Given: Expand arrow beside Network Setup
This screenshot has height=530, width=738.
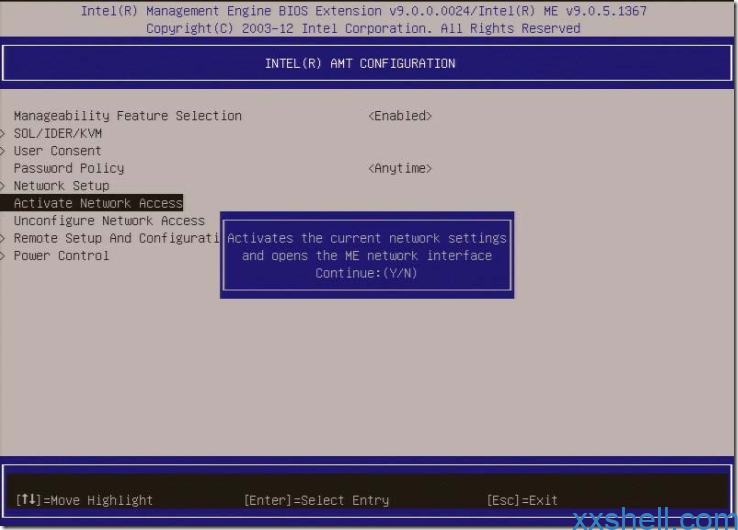Looking at the screenshot, I should [3, 185].
